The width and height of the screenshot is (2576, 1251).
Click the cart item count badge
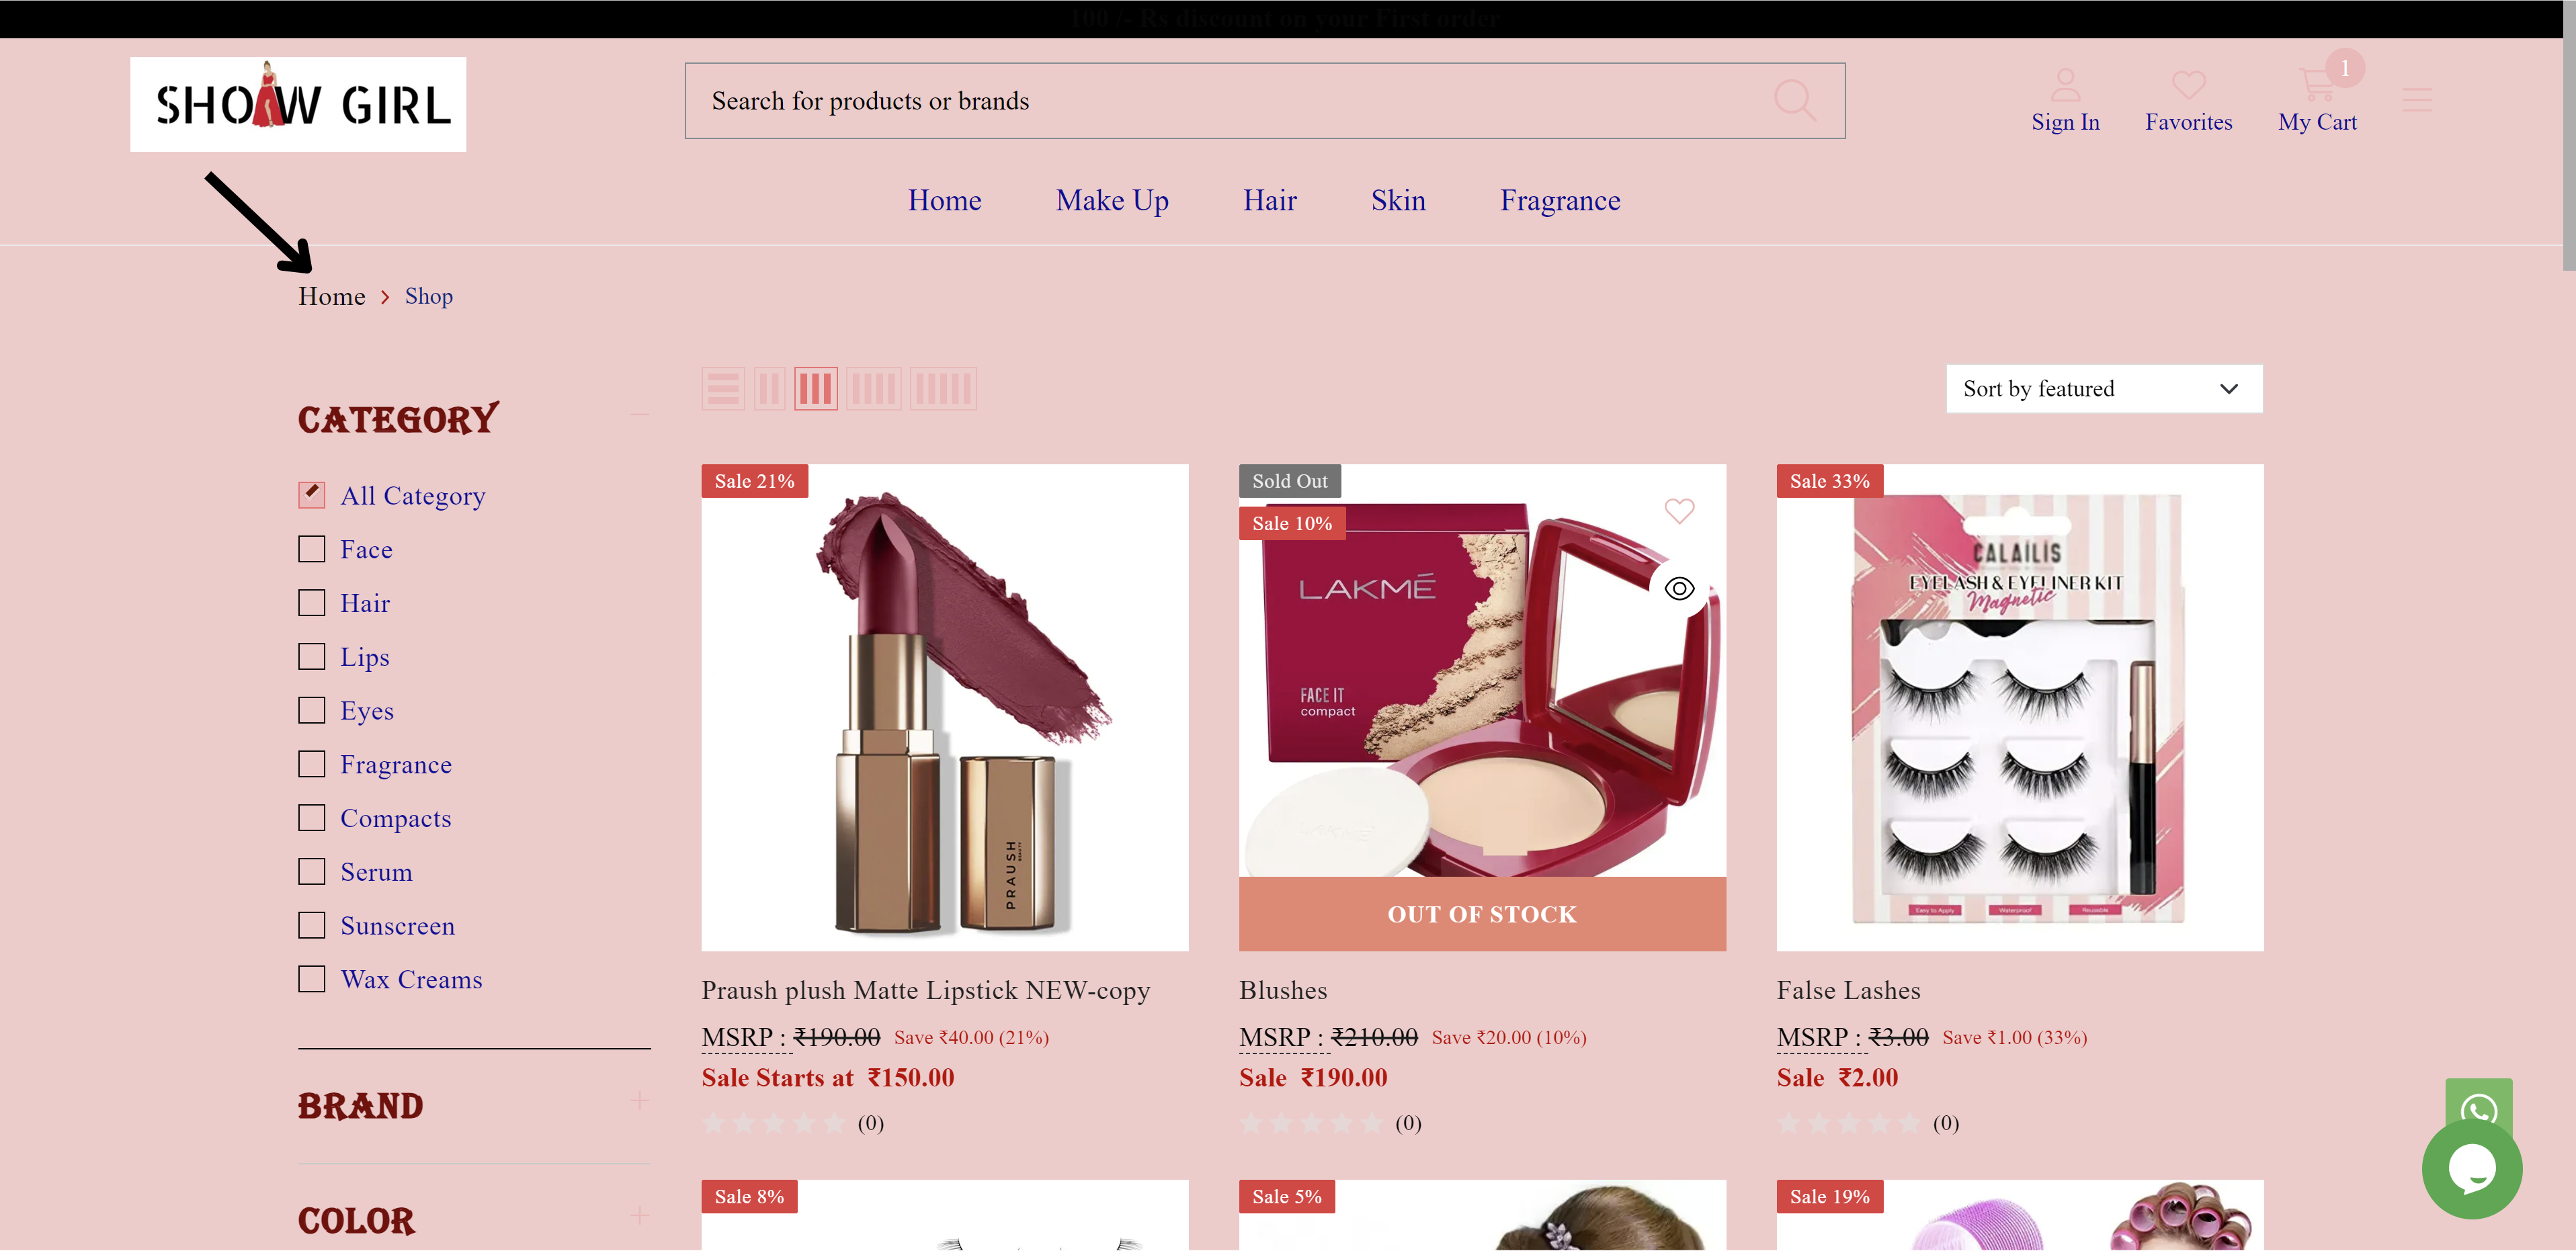click(x=2344, y=68)
